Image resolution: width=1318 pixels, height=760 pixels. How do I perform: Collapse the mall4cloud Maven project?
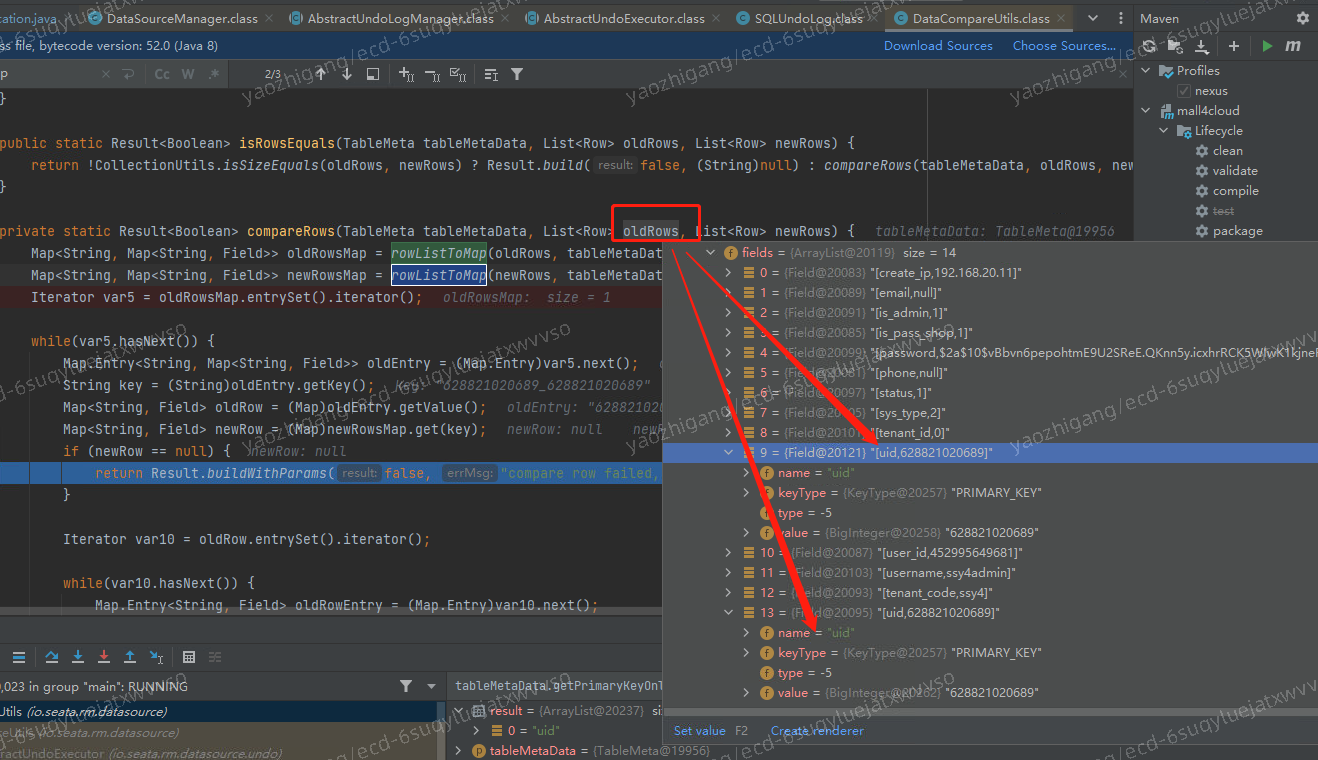1147,111
